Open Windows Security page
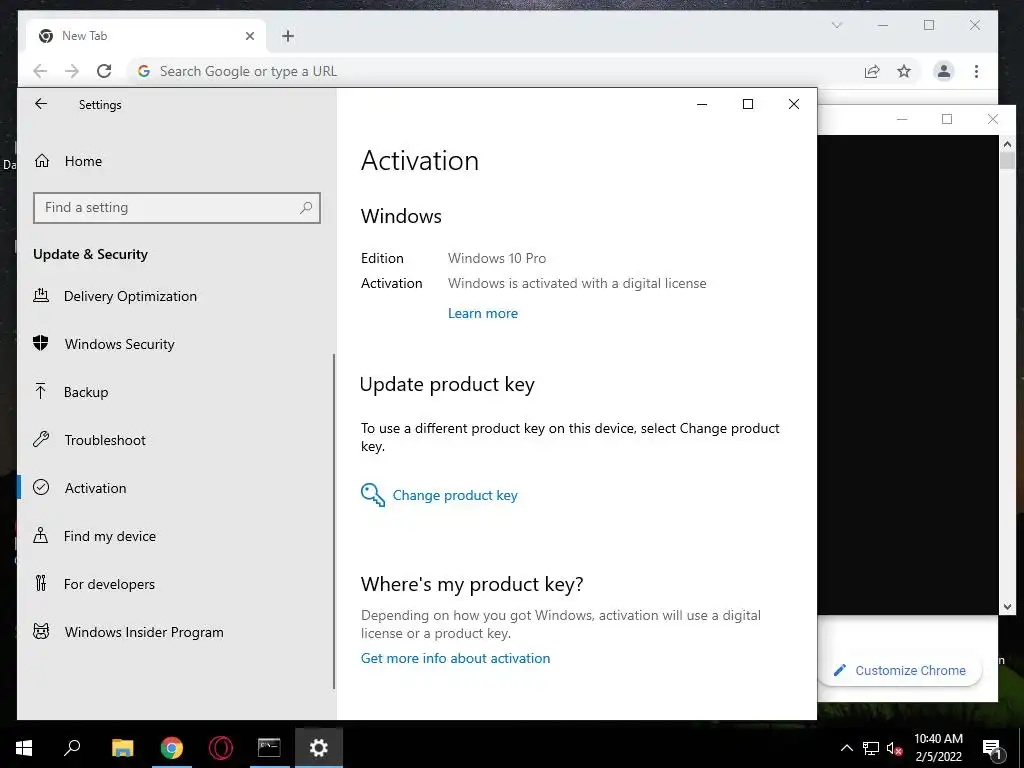This screenshot has width=1024, height=768. pos(120,344)
